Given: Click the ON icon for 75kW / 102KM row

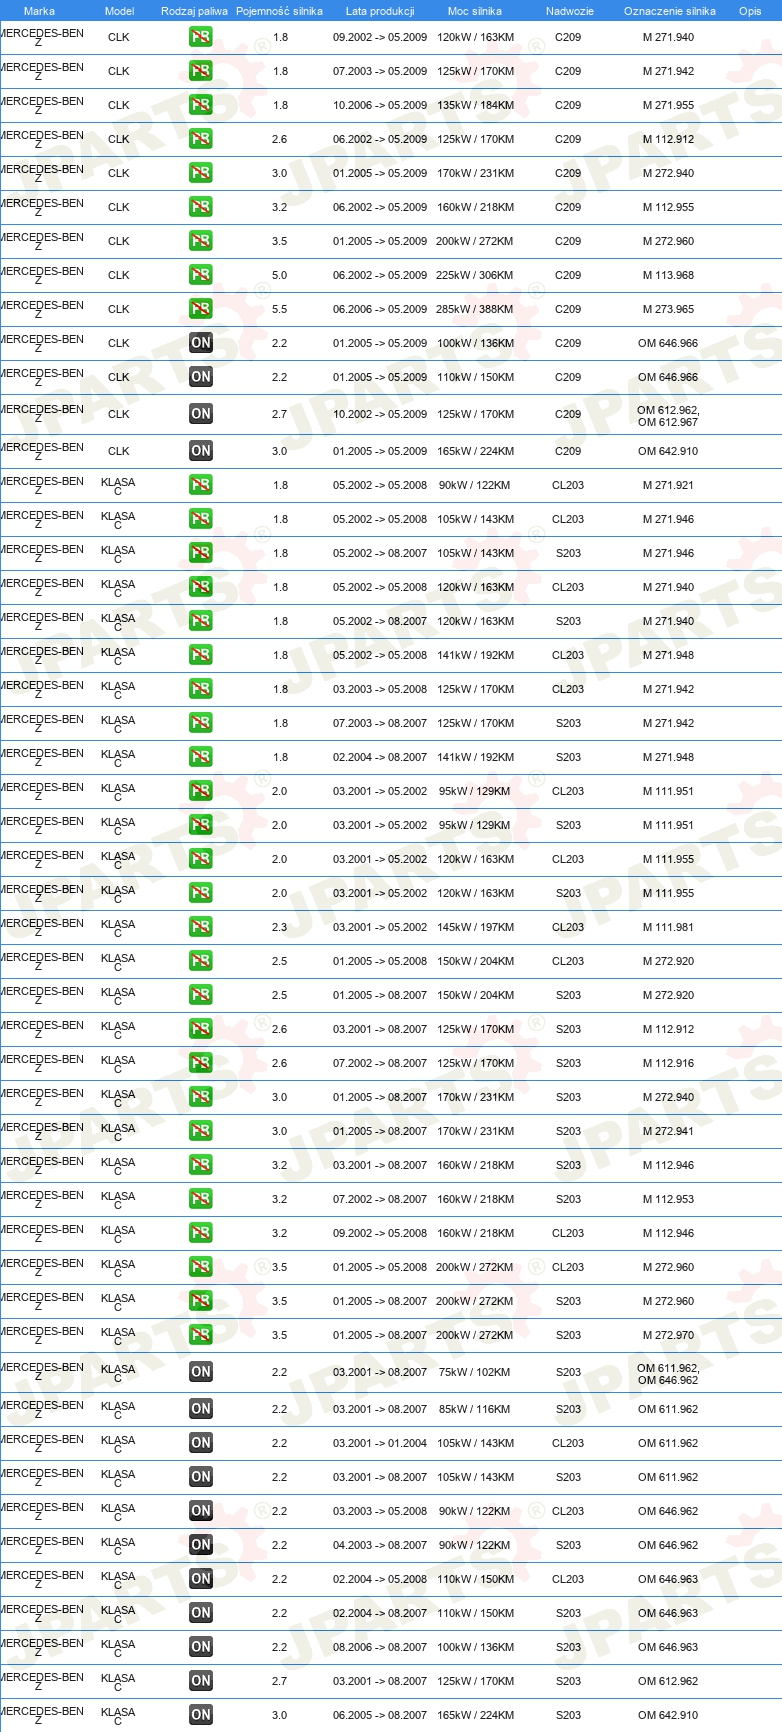Looking at the screenshot, I should pos(201,1372).
